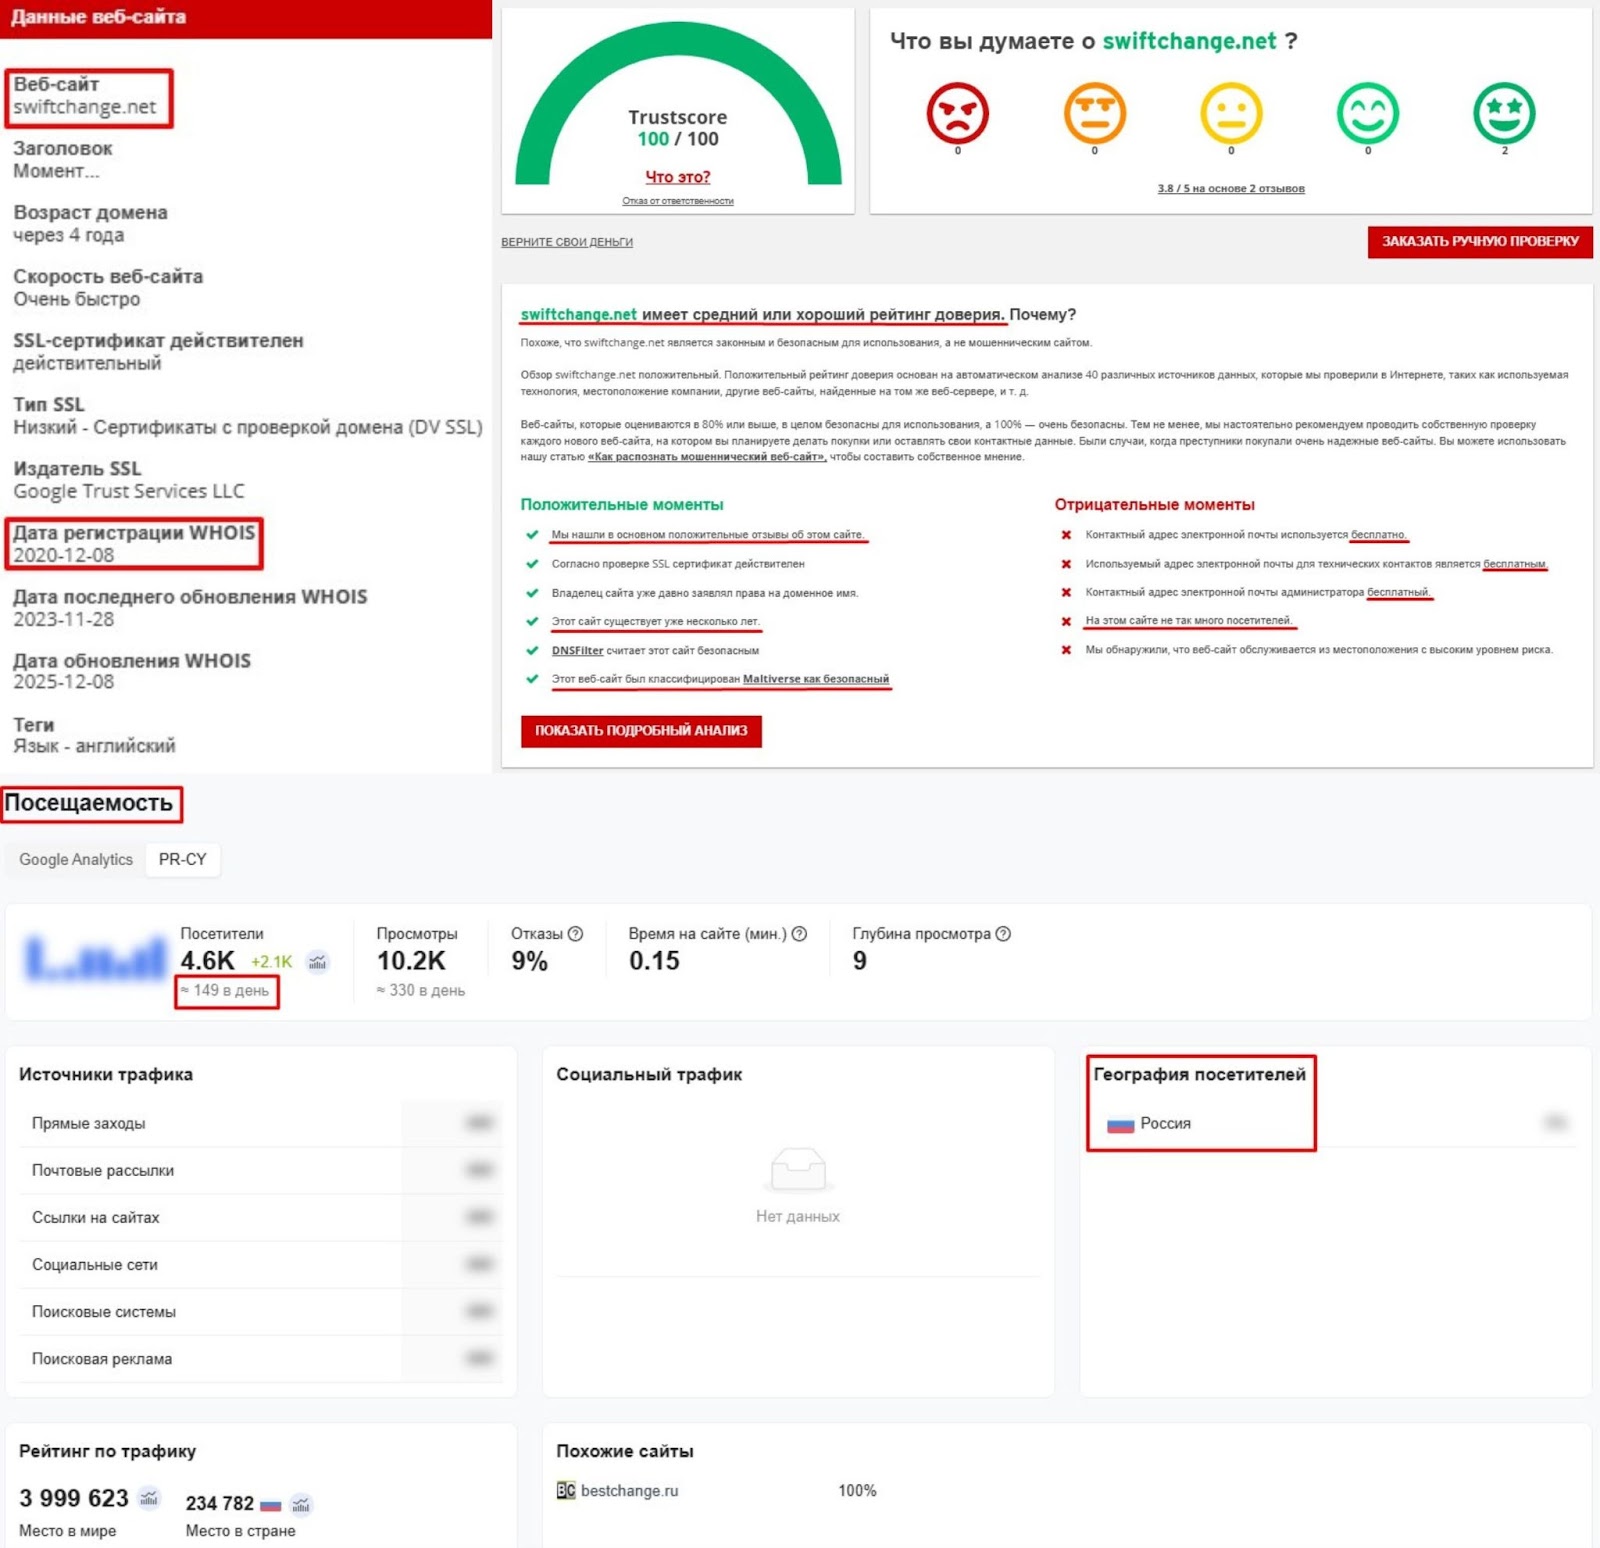This screenshot has width=1600, height=1548.
Task: Click the Поисковые системы row
Action: pyautogui.click(x=260, y=1312)
